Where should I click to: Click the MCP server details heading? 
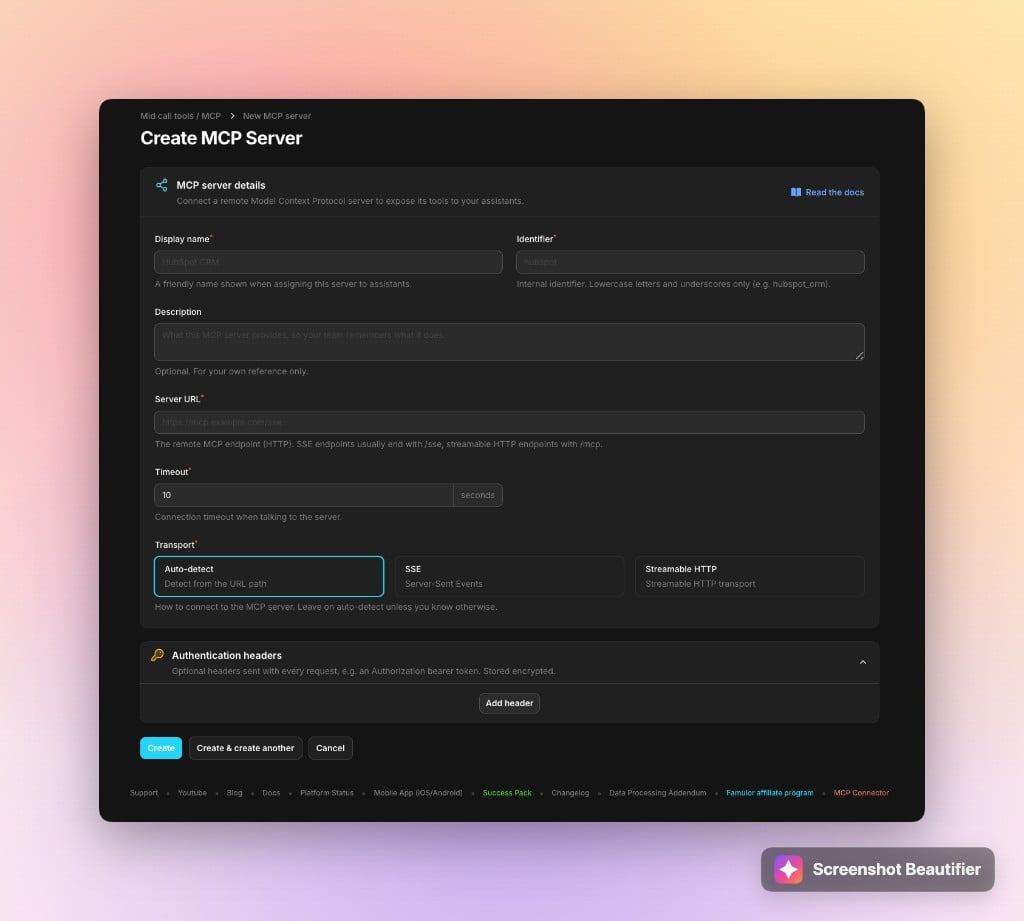pyautogui.click(x=221, y=186)
